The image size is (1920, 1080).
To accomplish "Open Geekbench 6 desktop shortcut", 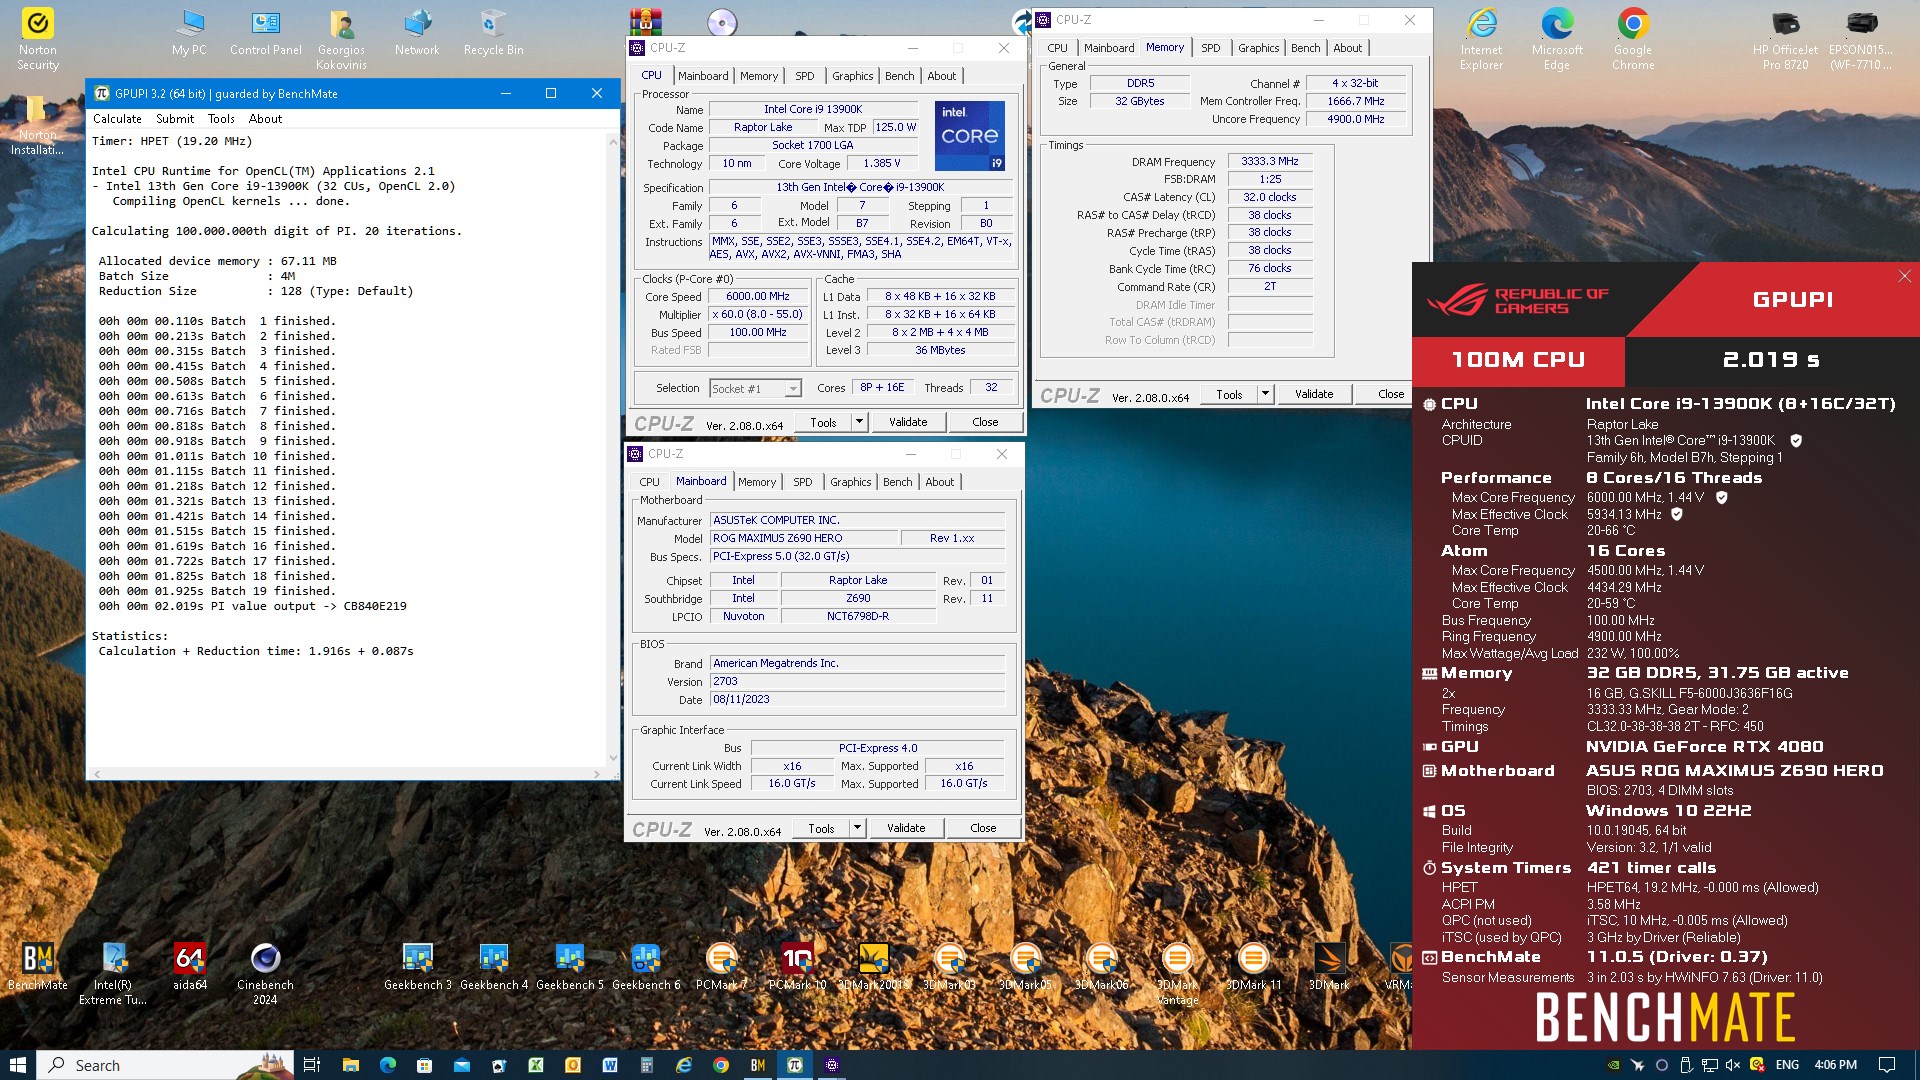I will (x=645, y=967).
